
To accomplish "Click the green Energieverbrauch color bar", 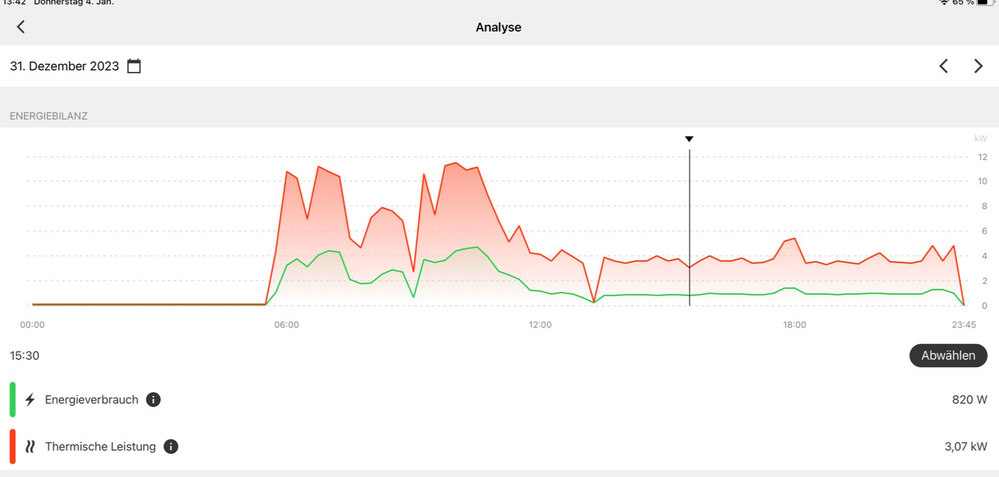I will pos(12,400).
